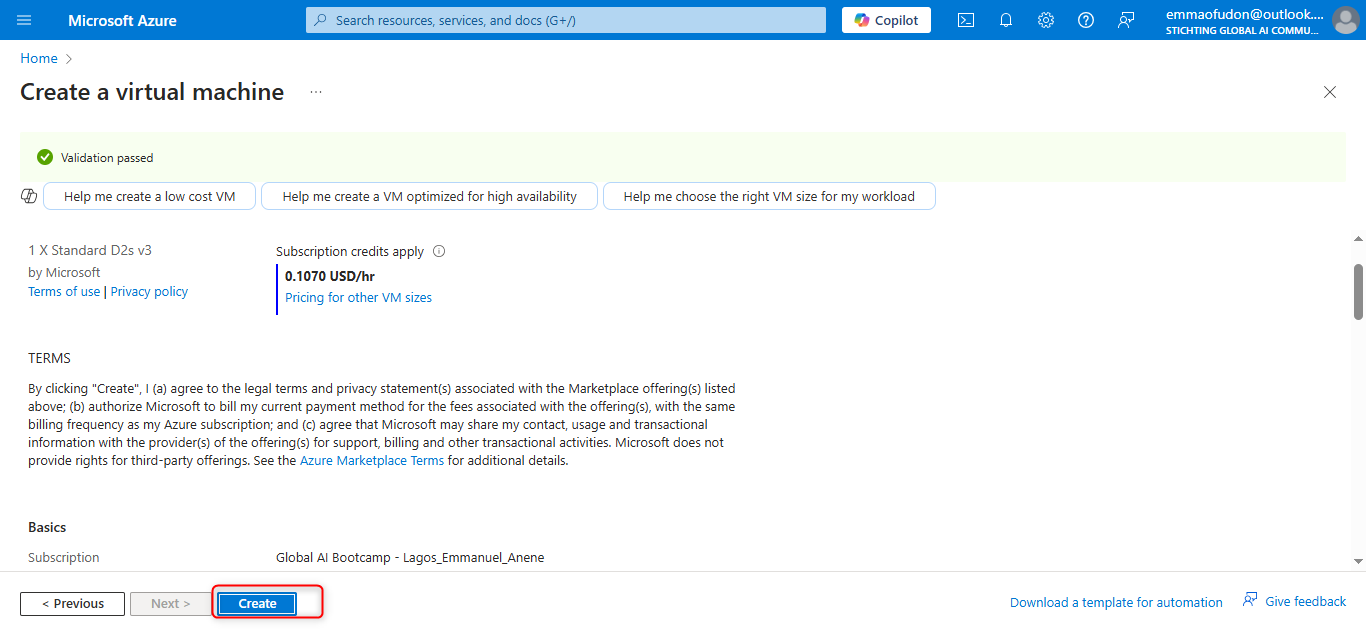
Task: Click the Copilot icon beside suggestions
Action: [x=29, y=196]
